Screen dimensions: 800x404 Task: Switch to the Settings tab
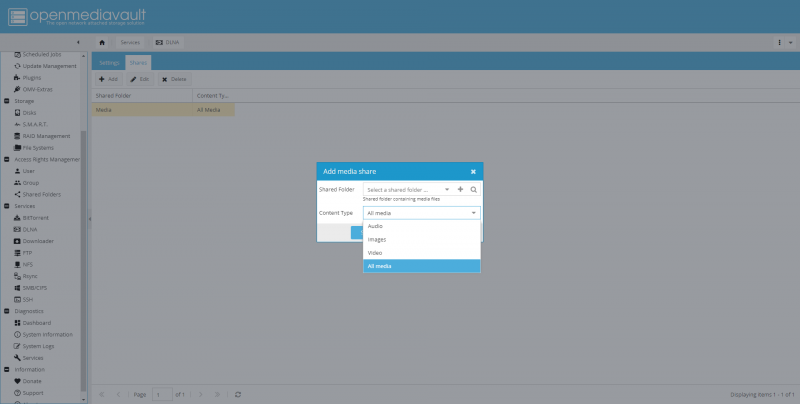click(109, 63)
